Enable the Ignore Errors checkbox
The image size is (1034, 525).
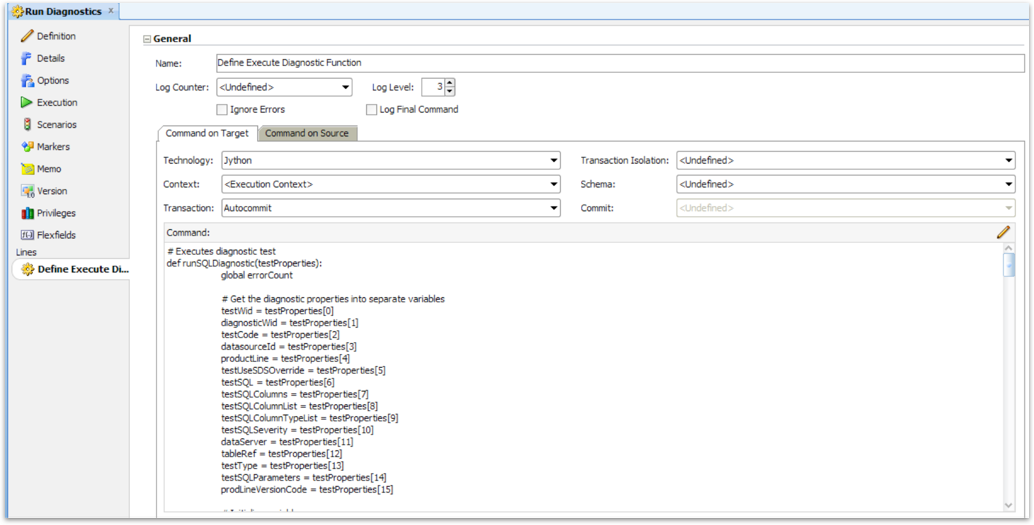click(x=222, y=109)
